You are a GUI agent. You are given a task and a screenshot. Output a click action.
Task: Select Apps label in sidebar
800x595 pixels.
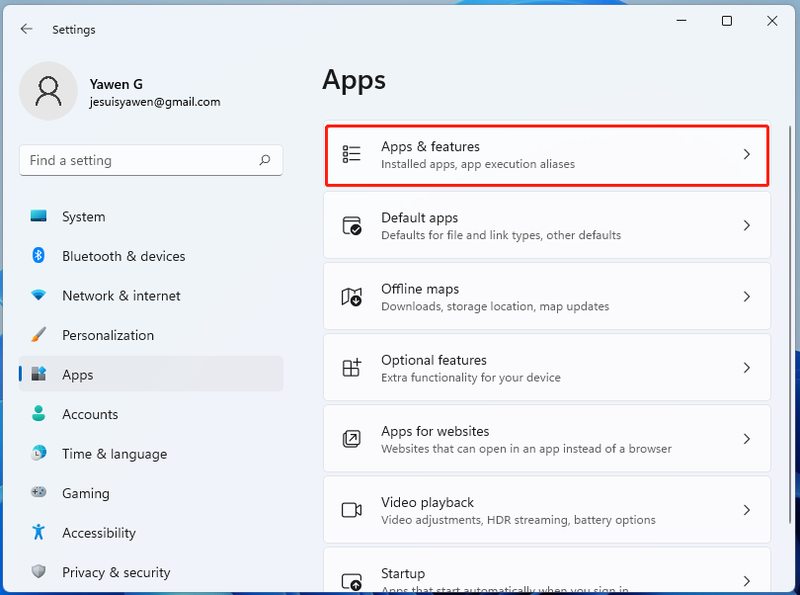pyautogui.click(x=78, y=375)
